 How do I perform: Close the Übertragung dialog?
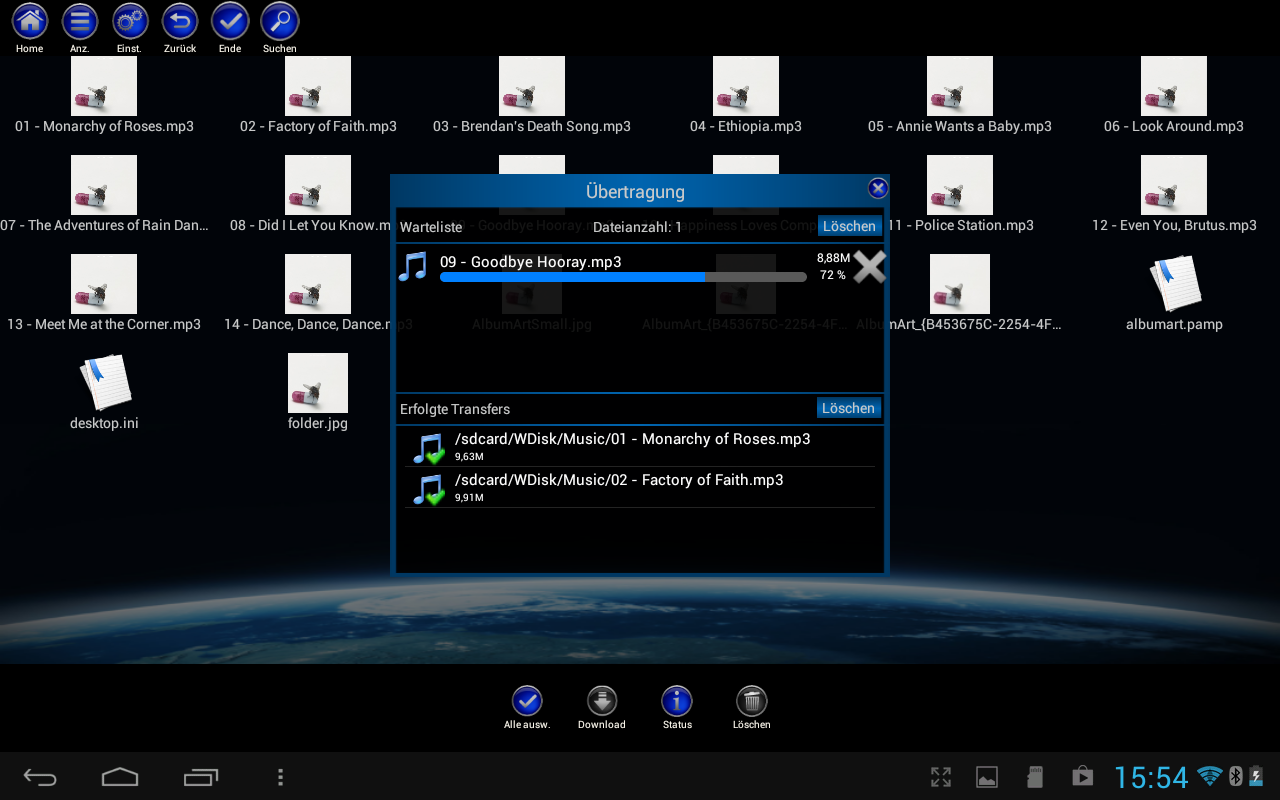click(877, 188)
